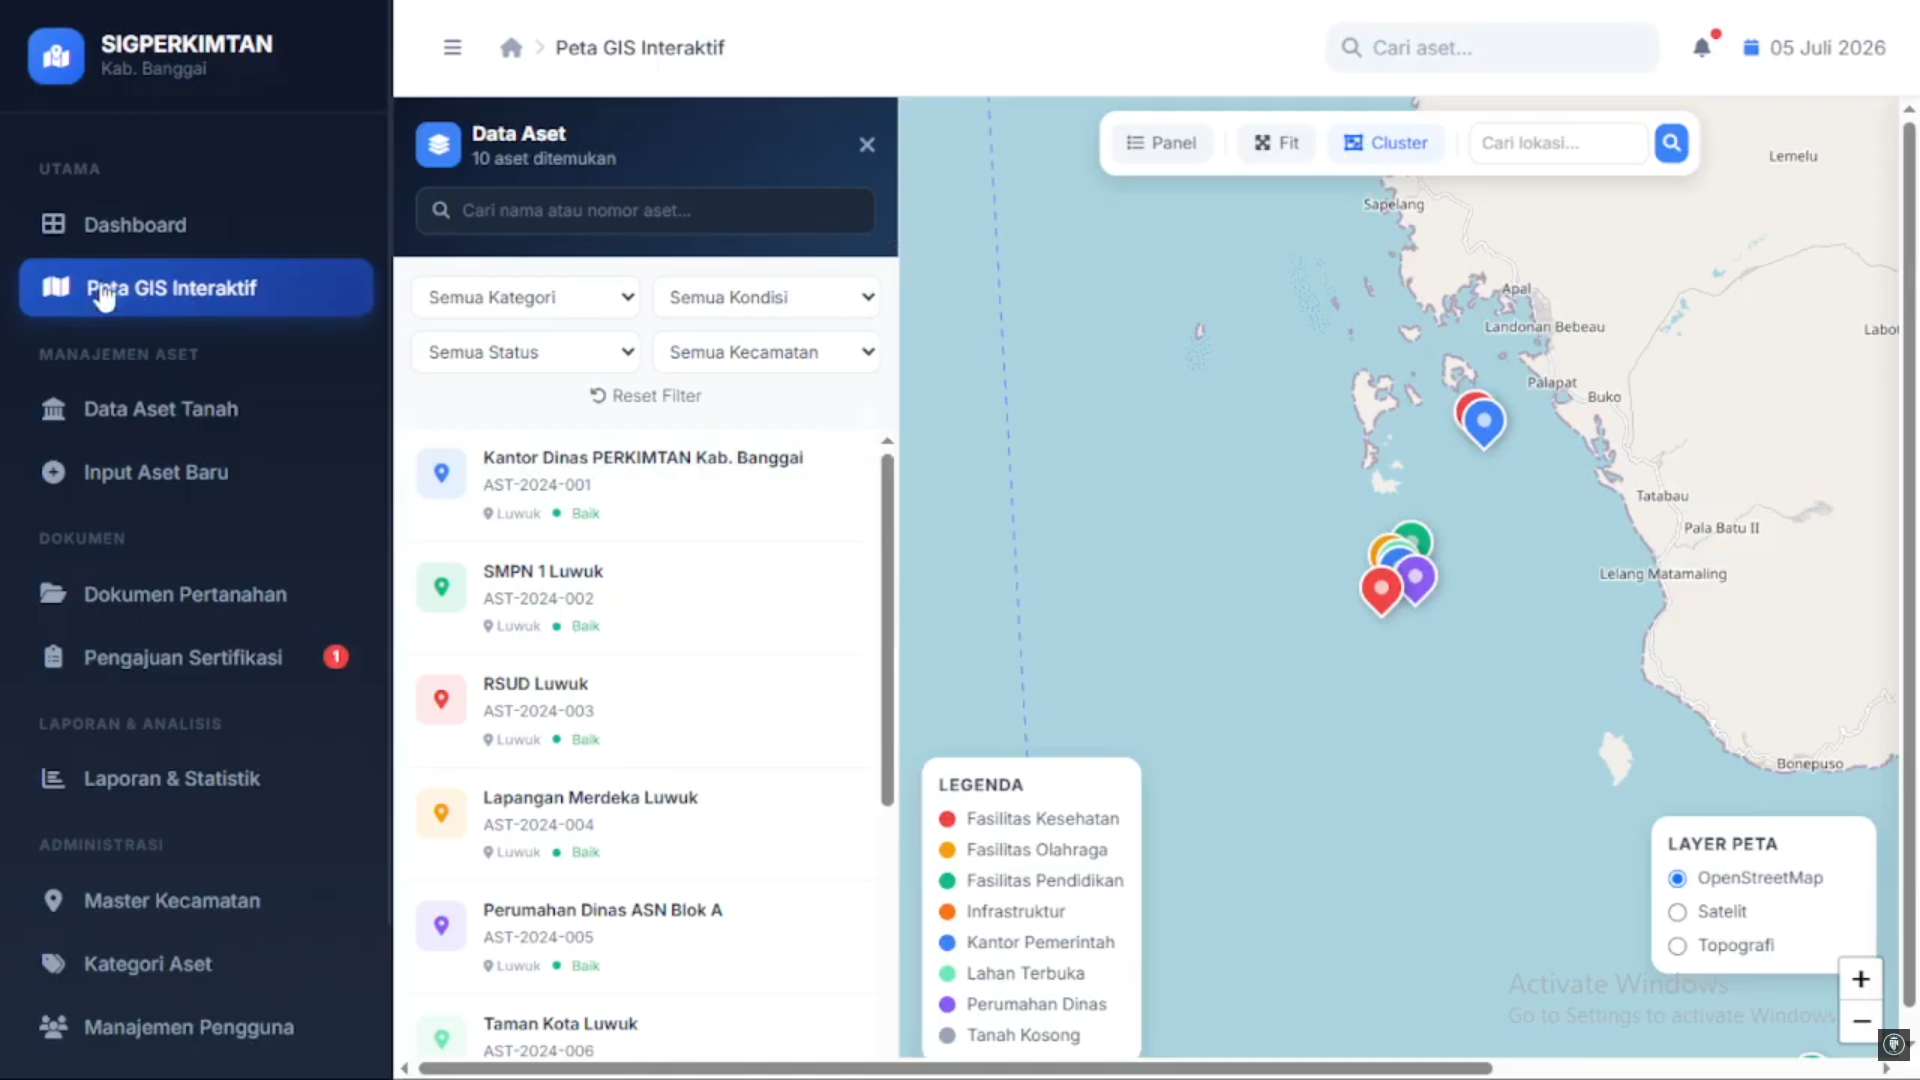Toggle the hamburger menu icon
1920x1080 pixels.
(452, 48)
